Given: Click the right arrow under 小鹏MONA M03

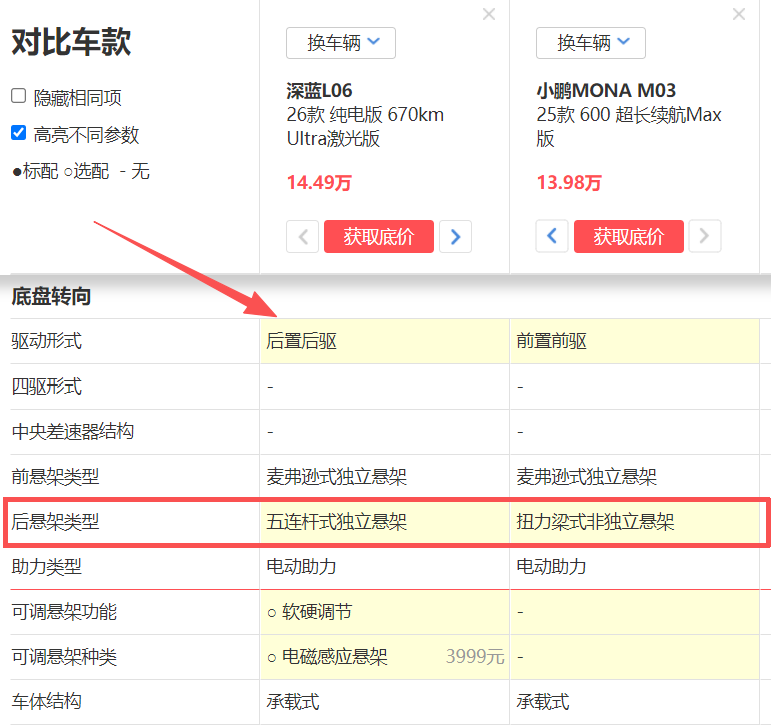Looking at the screenshot, I should pos(705,236).
